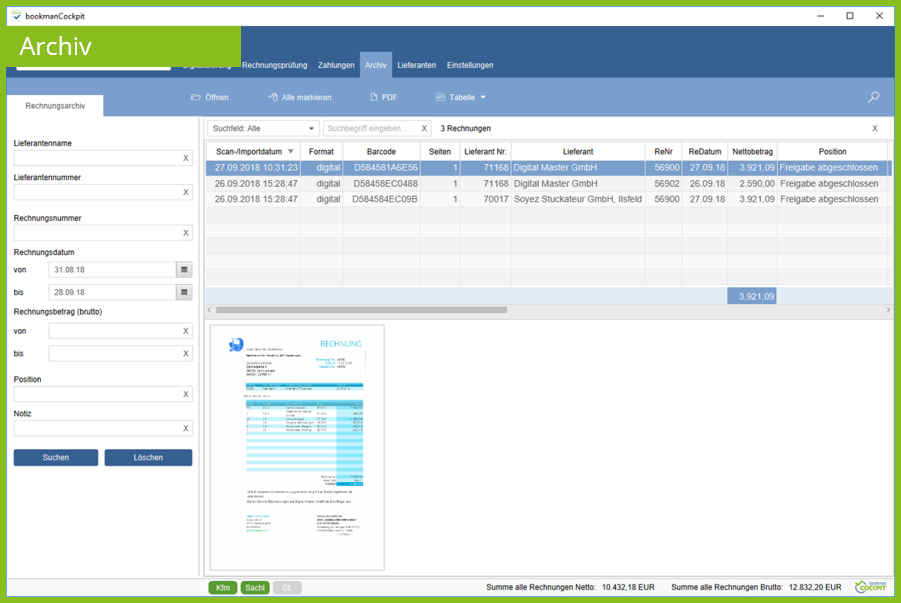901x603 pixels.
Task: Toggle the Kfm filter button
Action: [x=222, y=588]
